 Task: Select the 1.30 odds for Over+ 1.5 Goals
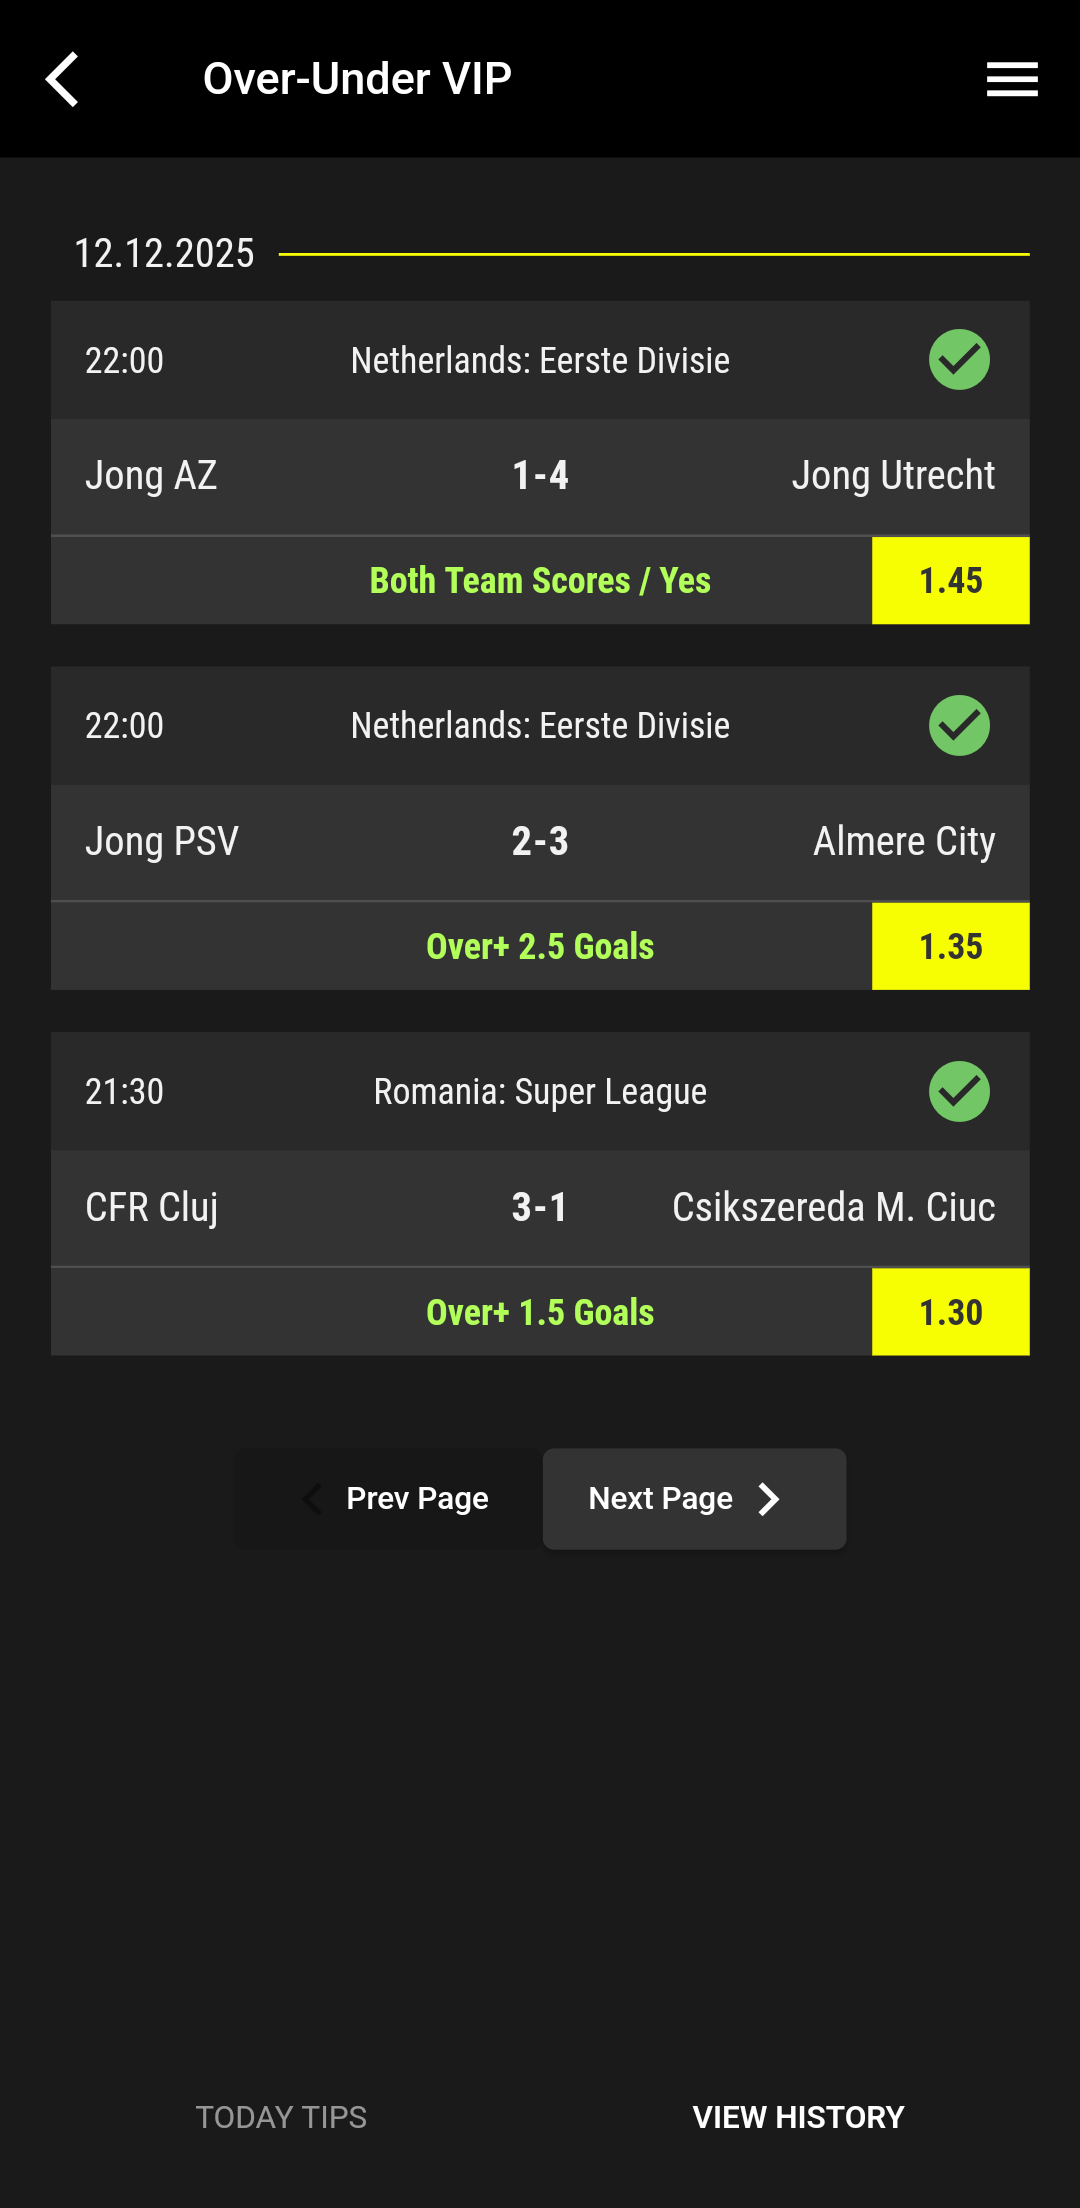(949, 1311)
